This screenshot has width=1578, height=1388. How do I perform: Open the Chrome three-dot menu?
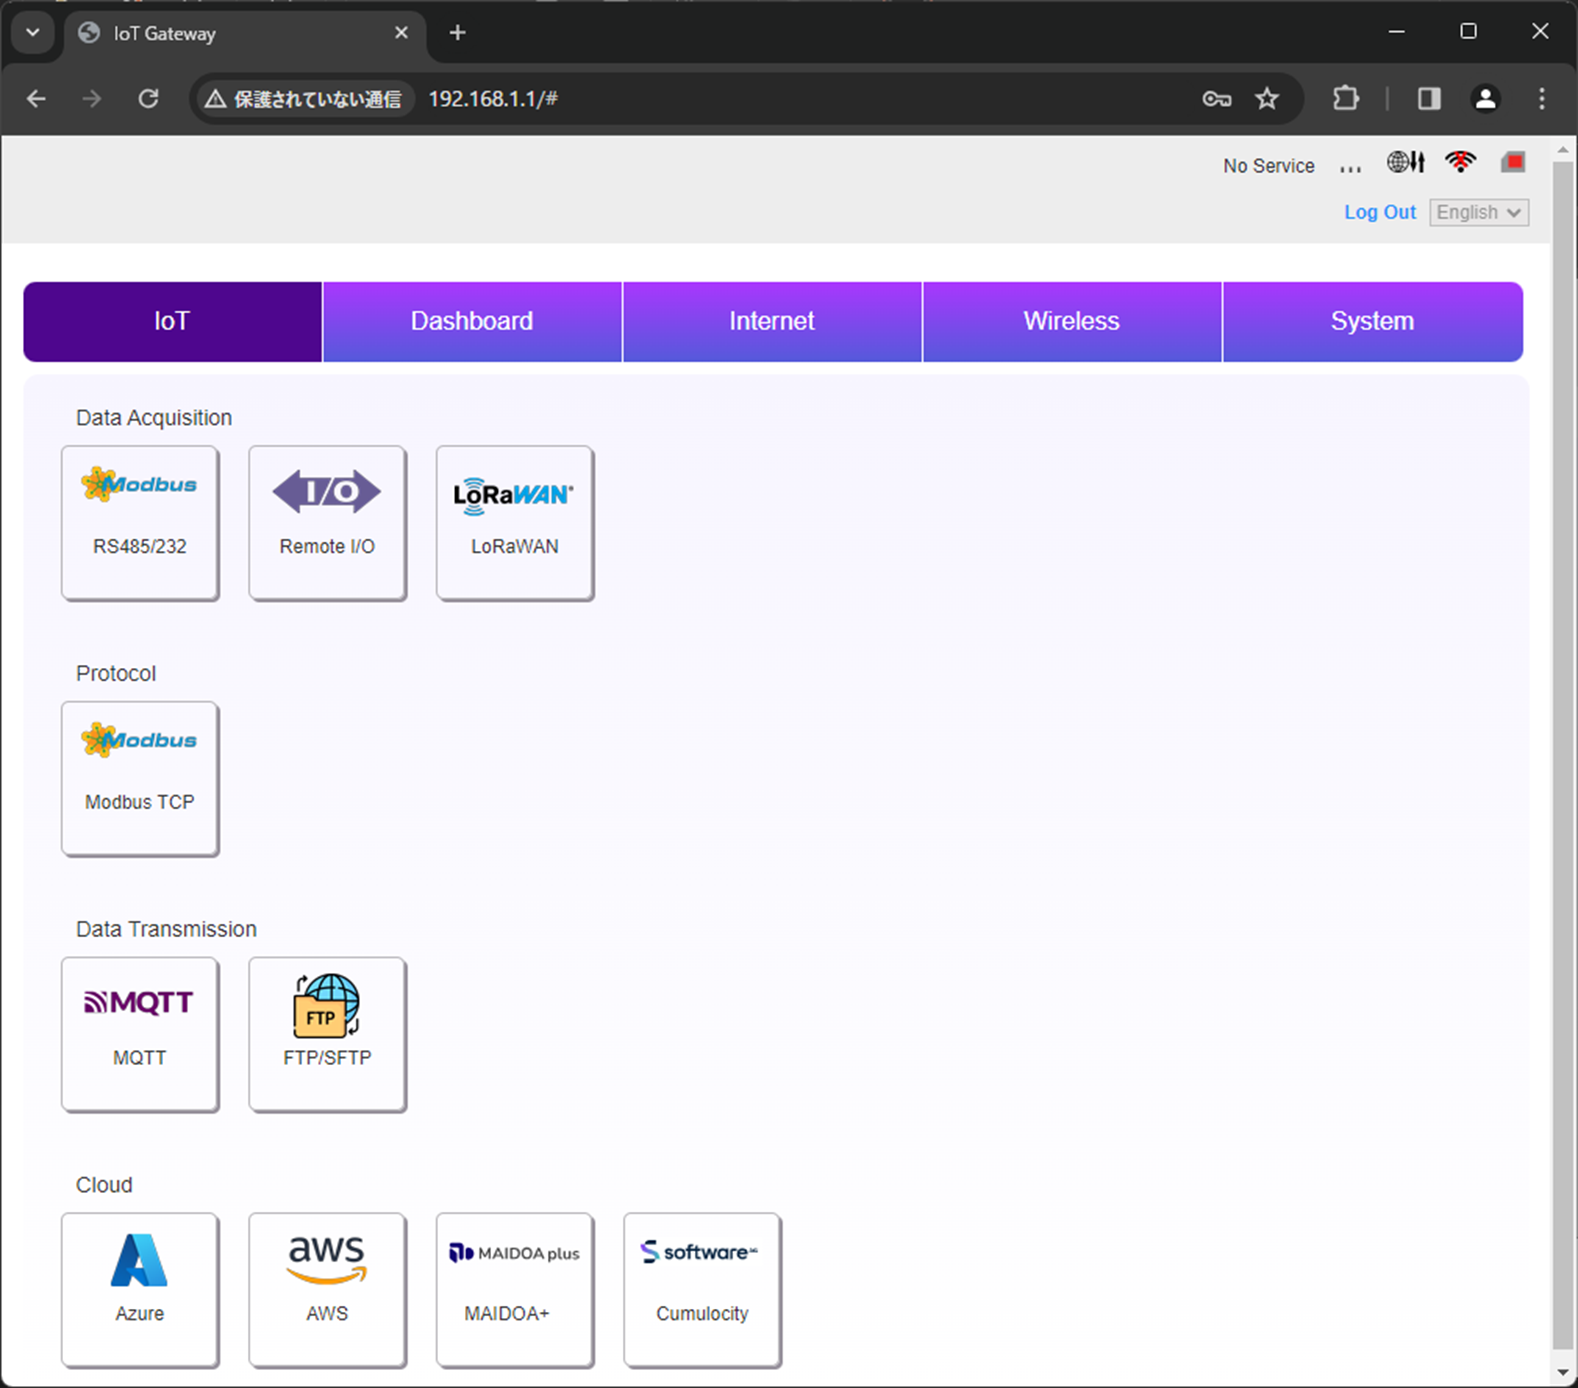[1541, 98]
